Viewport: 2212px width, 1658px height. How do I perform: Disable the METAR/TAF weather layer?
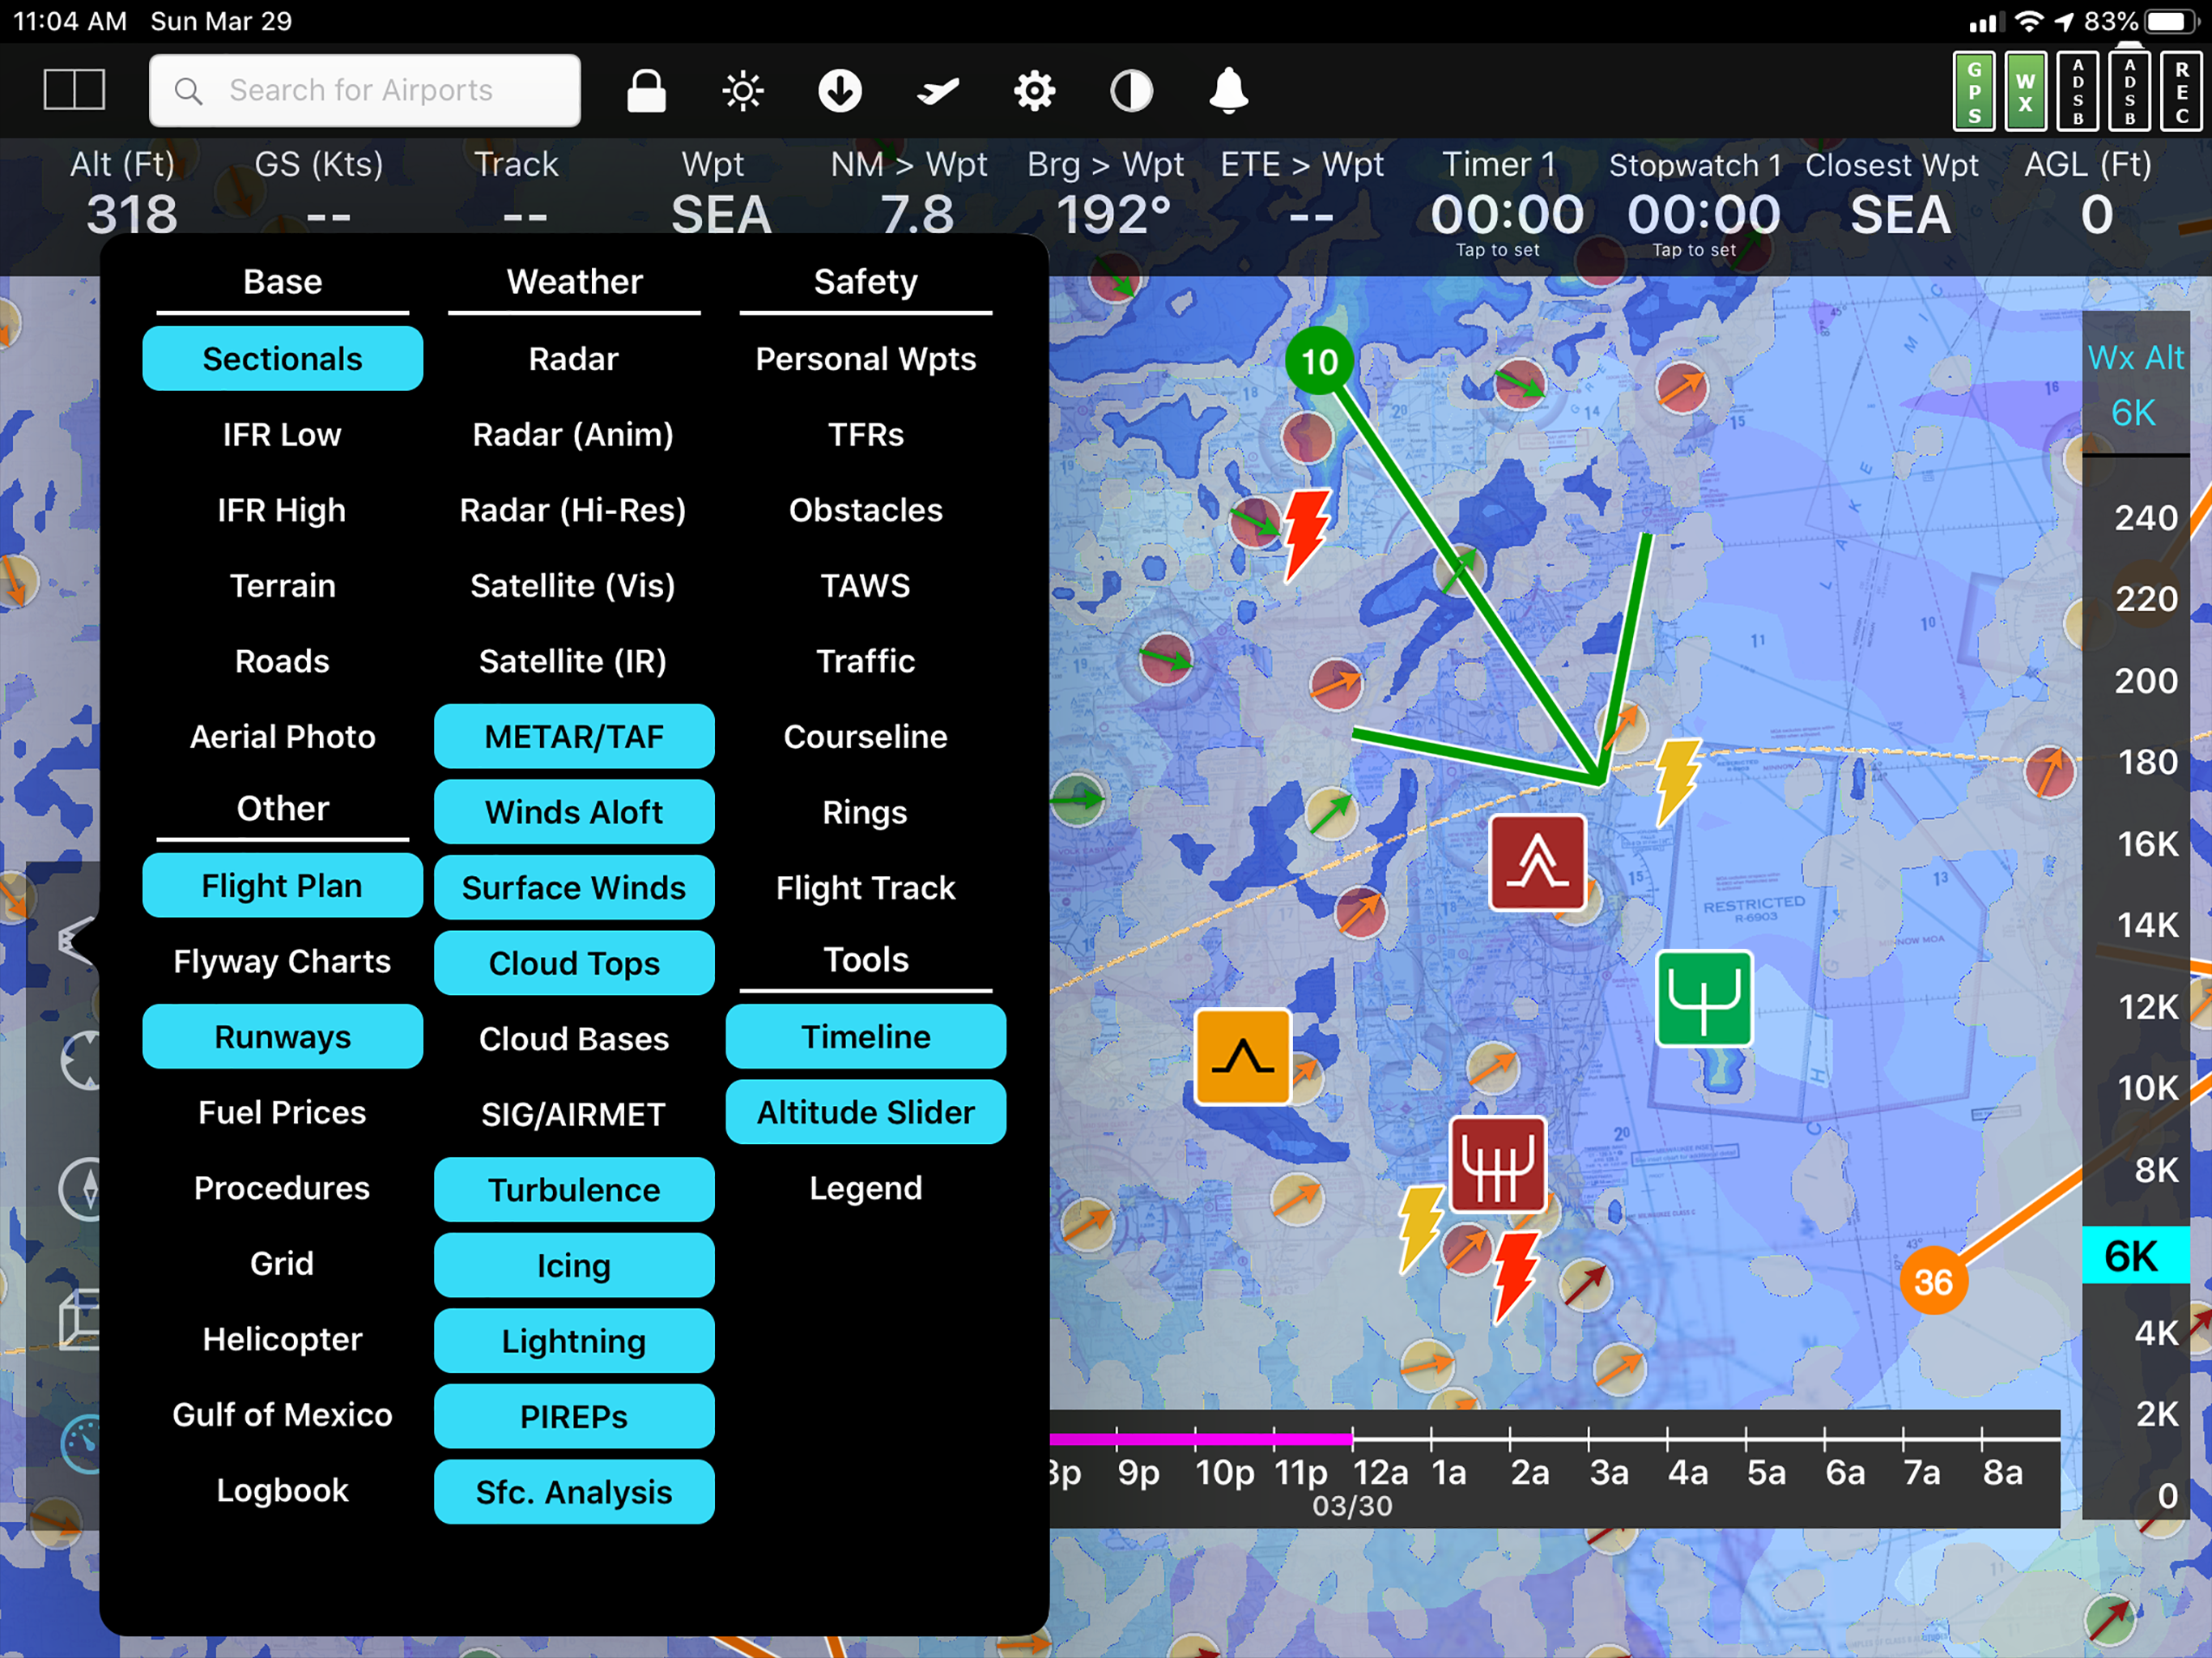coord(574,737)
